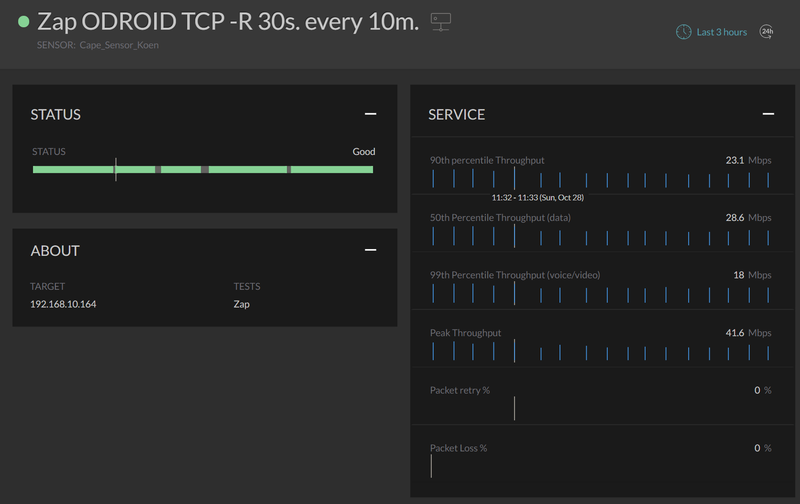Collapse the SERVICE panel with minus icon

coord(768,114)
